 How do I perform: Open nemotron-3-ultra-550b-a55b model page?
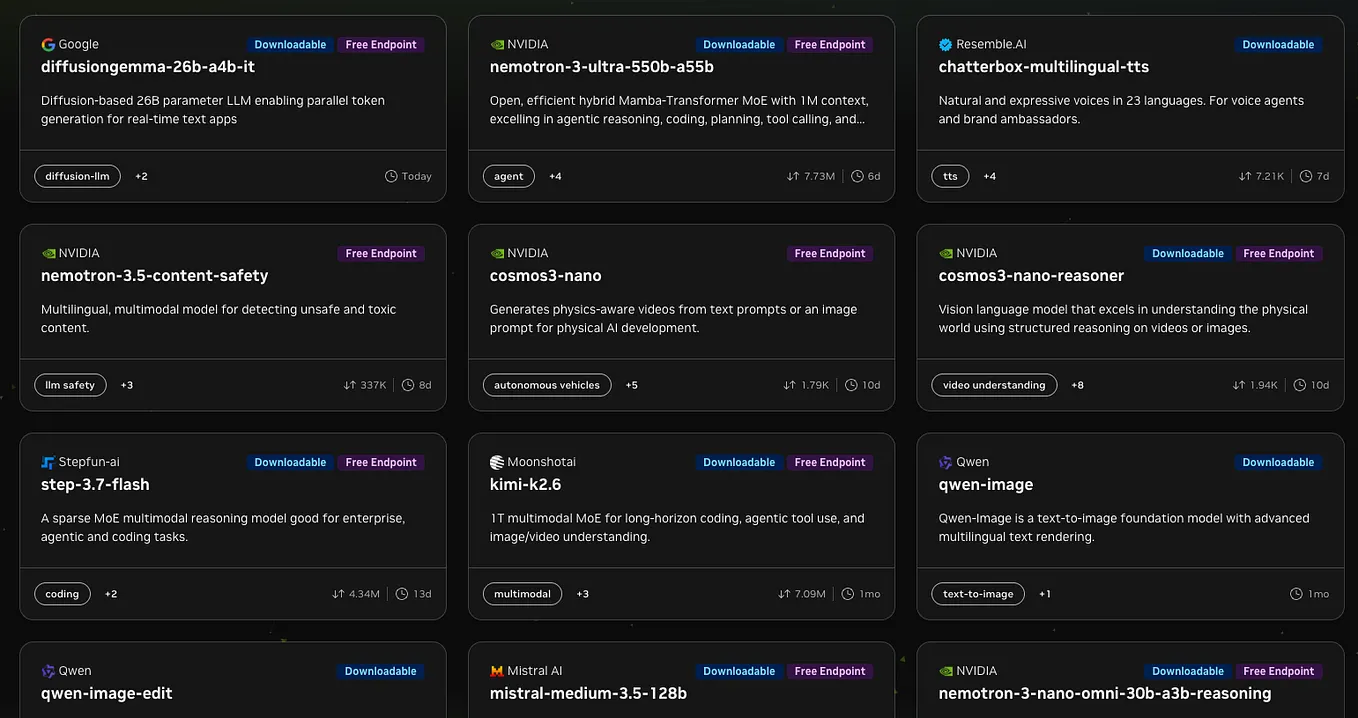(x=602, y=67)
